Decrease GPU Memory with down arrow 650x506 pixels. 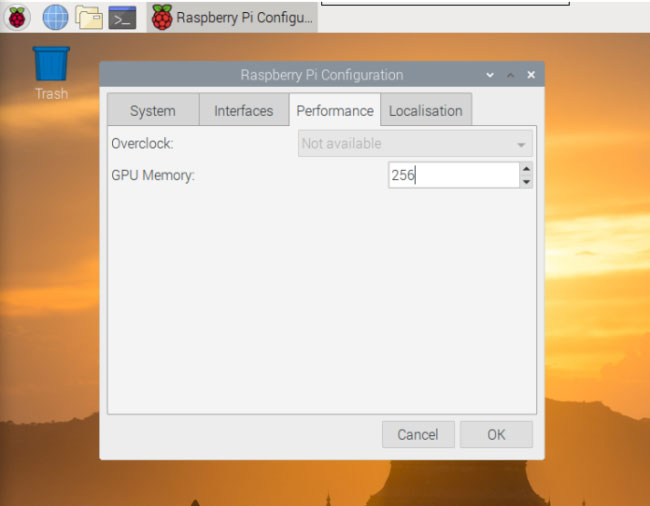point(526,182)
